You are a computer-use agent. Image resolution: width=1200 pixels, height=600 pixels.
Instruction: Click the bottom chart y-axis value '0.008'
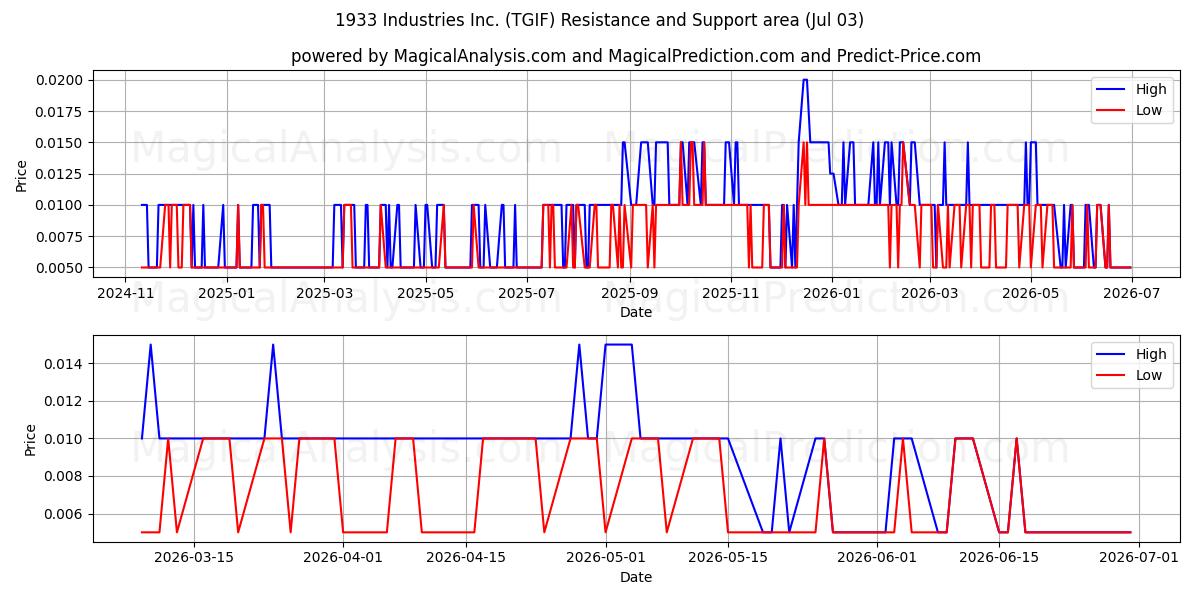[66, 477]
